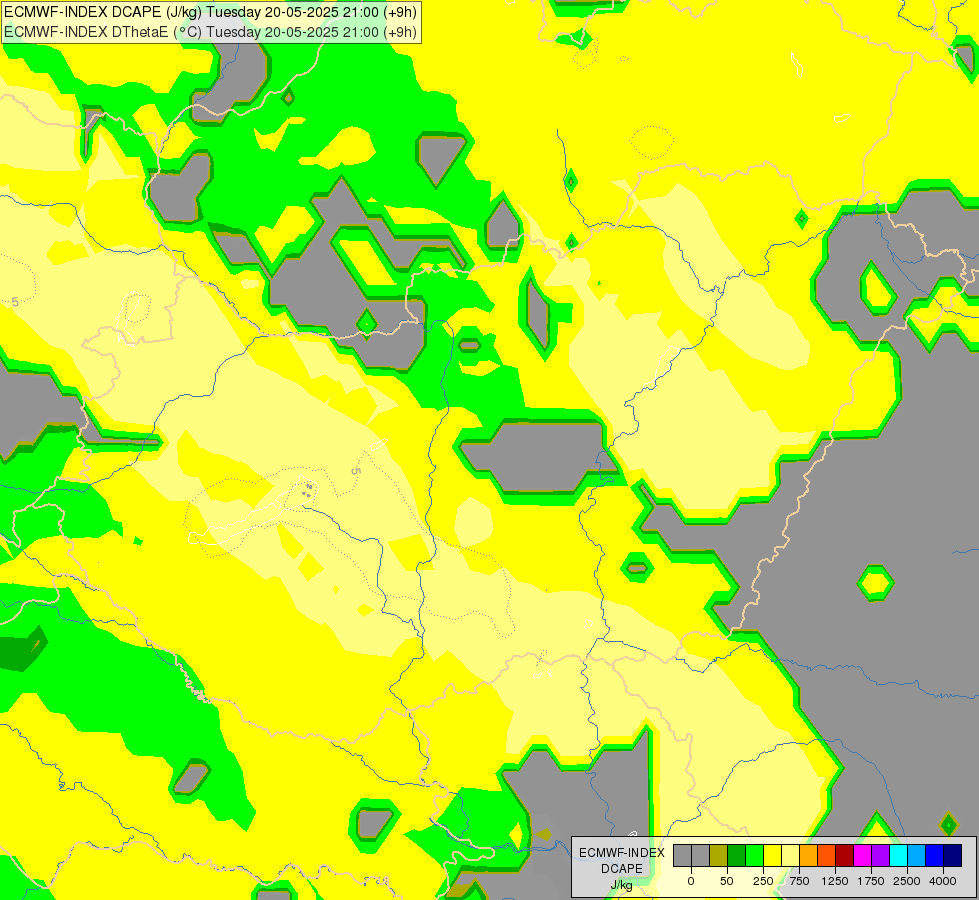979x900 pixels.
Task: Pick the orange-red legend swatch
Action: click(826, 855)
